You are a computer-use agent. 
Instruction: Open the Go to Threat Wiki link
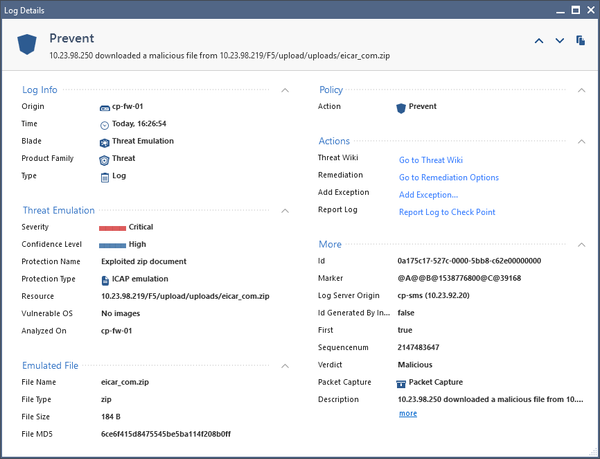430,160
